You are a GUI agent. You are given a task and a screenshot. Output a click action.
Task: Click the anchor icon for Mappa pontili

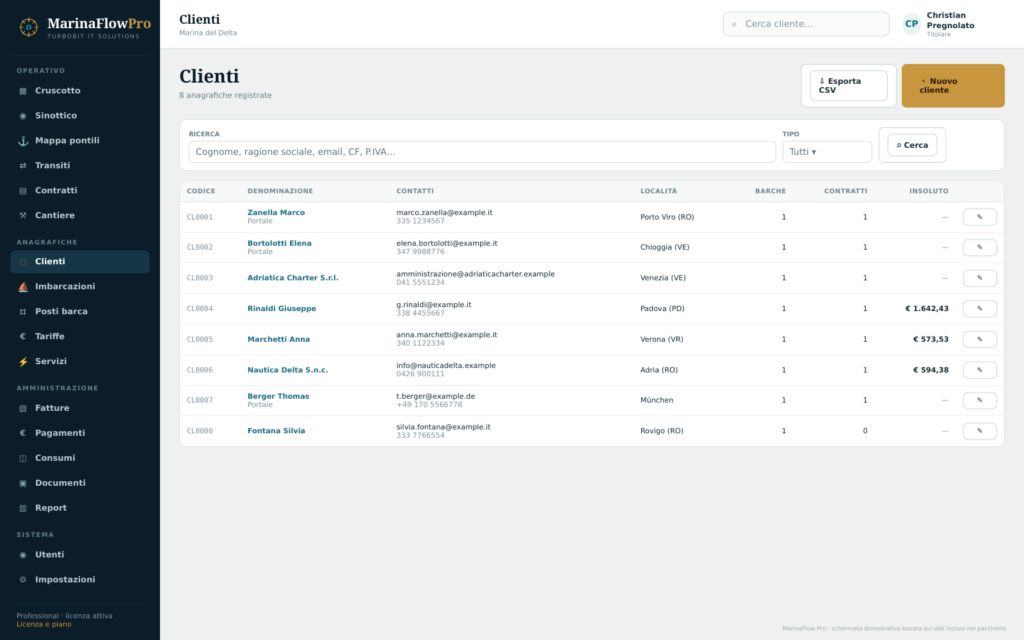[23, 140]
